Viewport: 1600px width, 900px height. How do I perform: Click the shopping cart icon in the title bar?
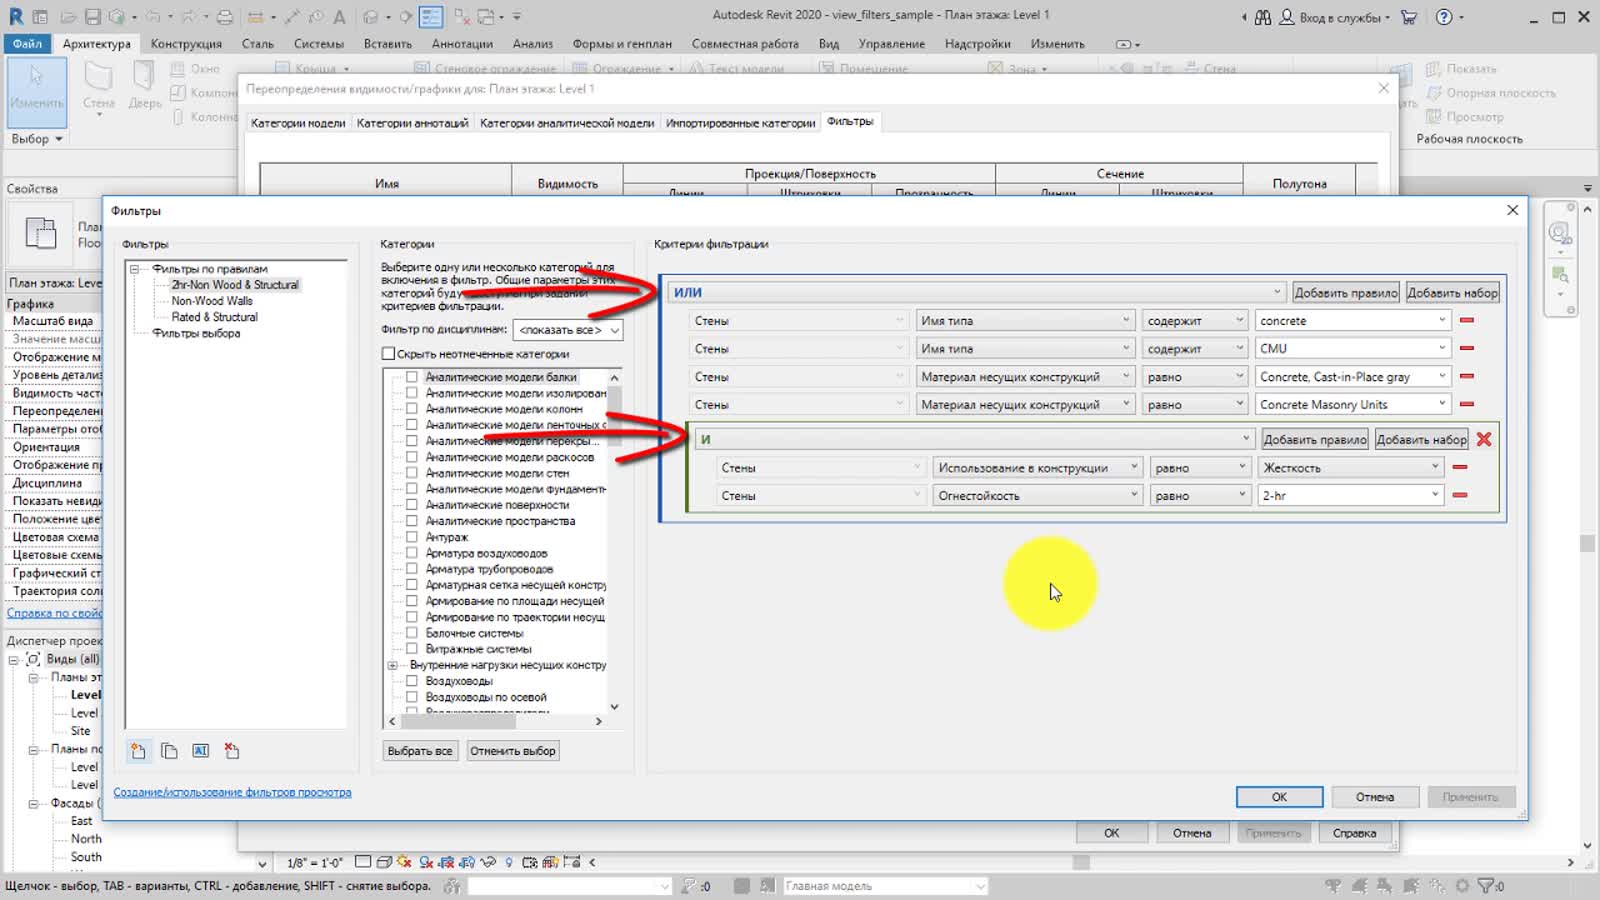(1409, 17)
